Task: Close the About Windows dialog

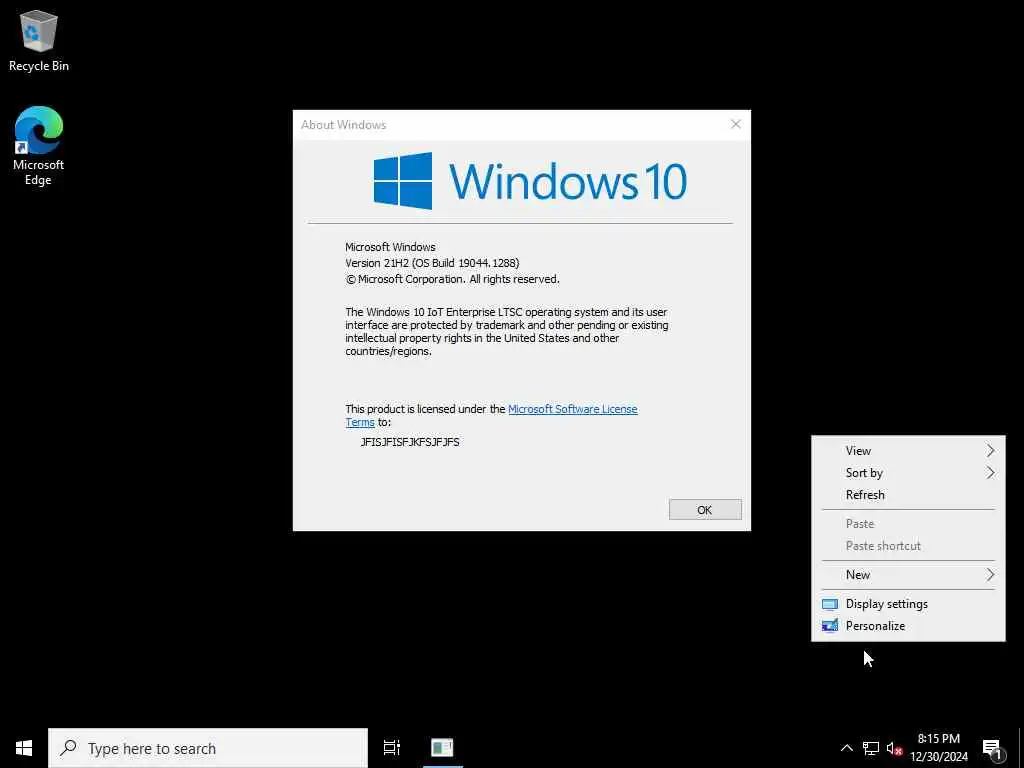Action: pyautogui.click(x=735, y=124)
